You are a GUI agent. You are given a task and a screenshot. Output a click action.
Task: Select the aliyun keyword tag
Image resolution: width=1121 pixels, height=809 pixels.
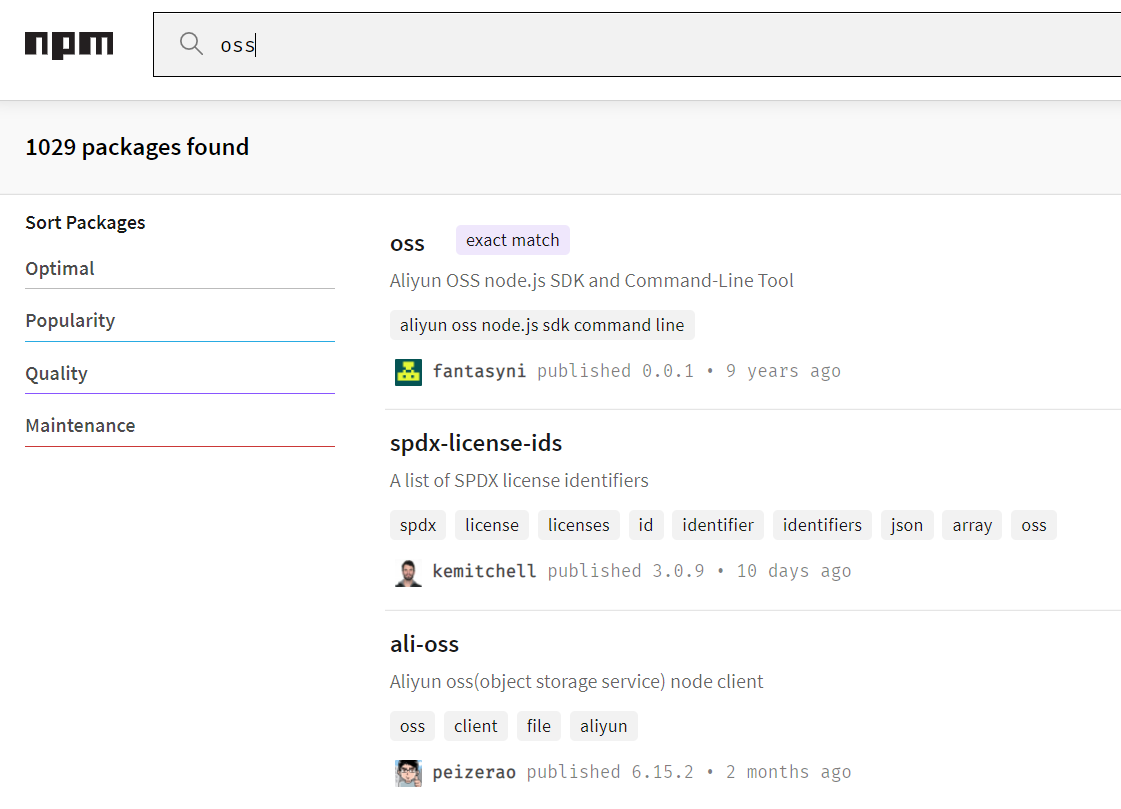(x=603, y=726)
